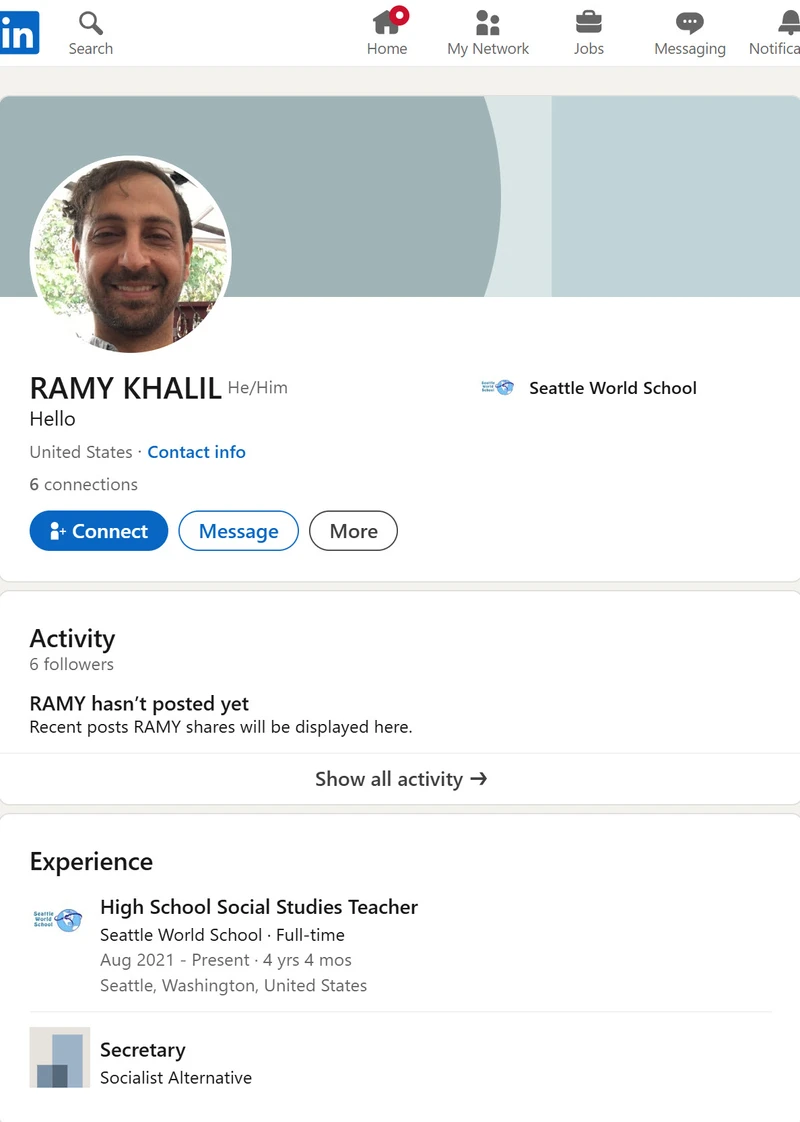Click Seattle World School logo in Experience
800x1122 pixels.
[x=58, y=920]
